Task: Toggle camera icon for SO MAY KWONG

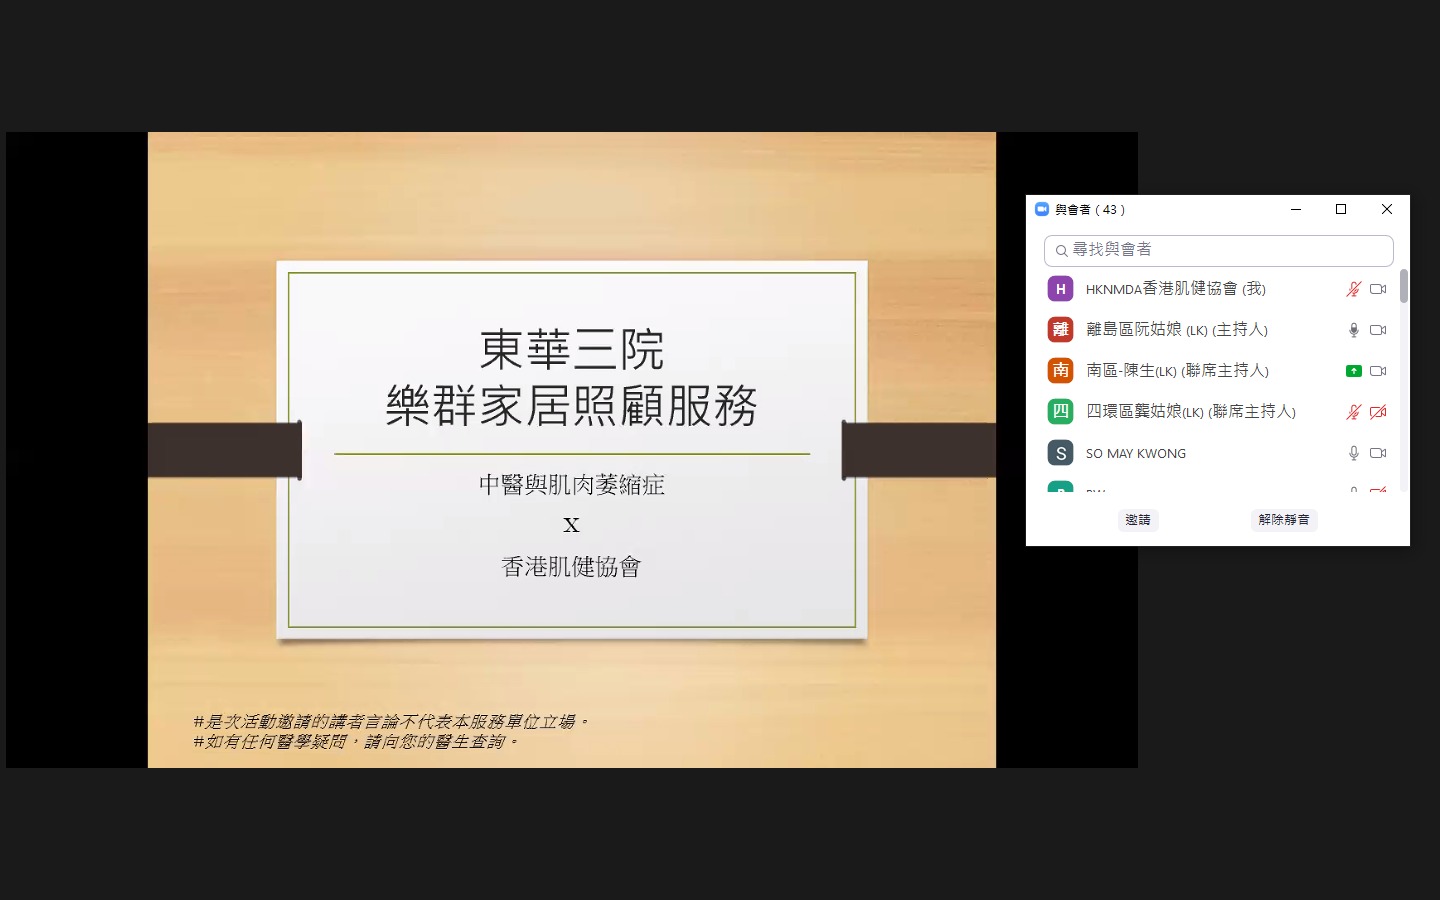Action: point(1378,453)
